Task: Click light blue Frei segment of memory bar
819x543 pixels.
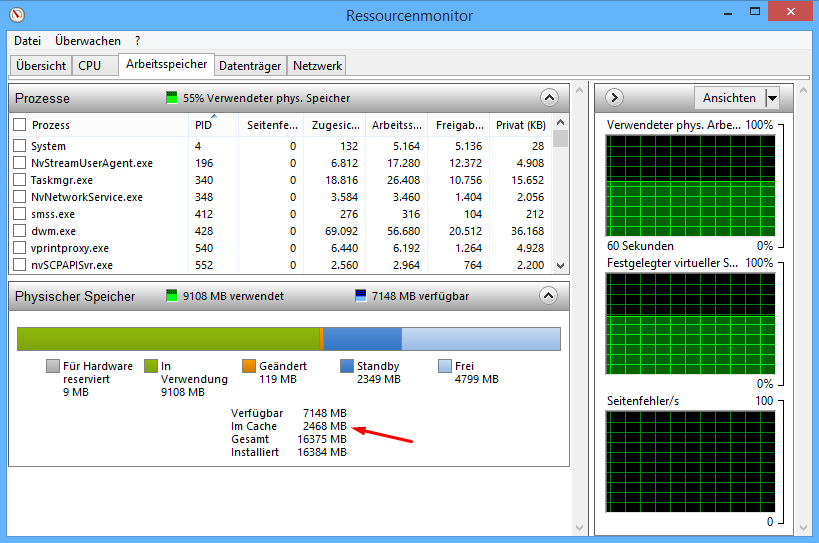Action: coord(481,339)
